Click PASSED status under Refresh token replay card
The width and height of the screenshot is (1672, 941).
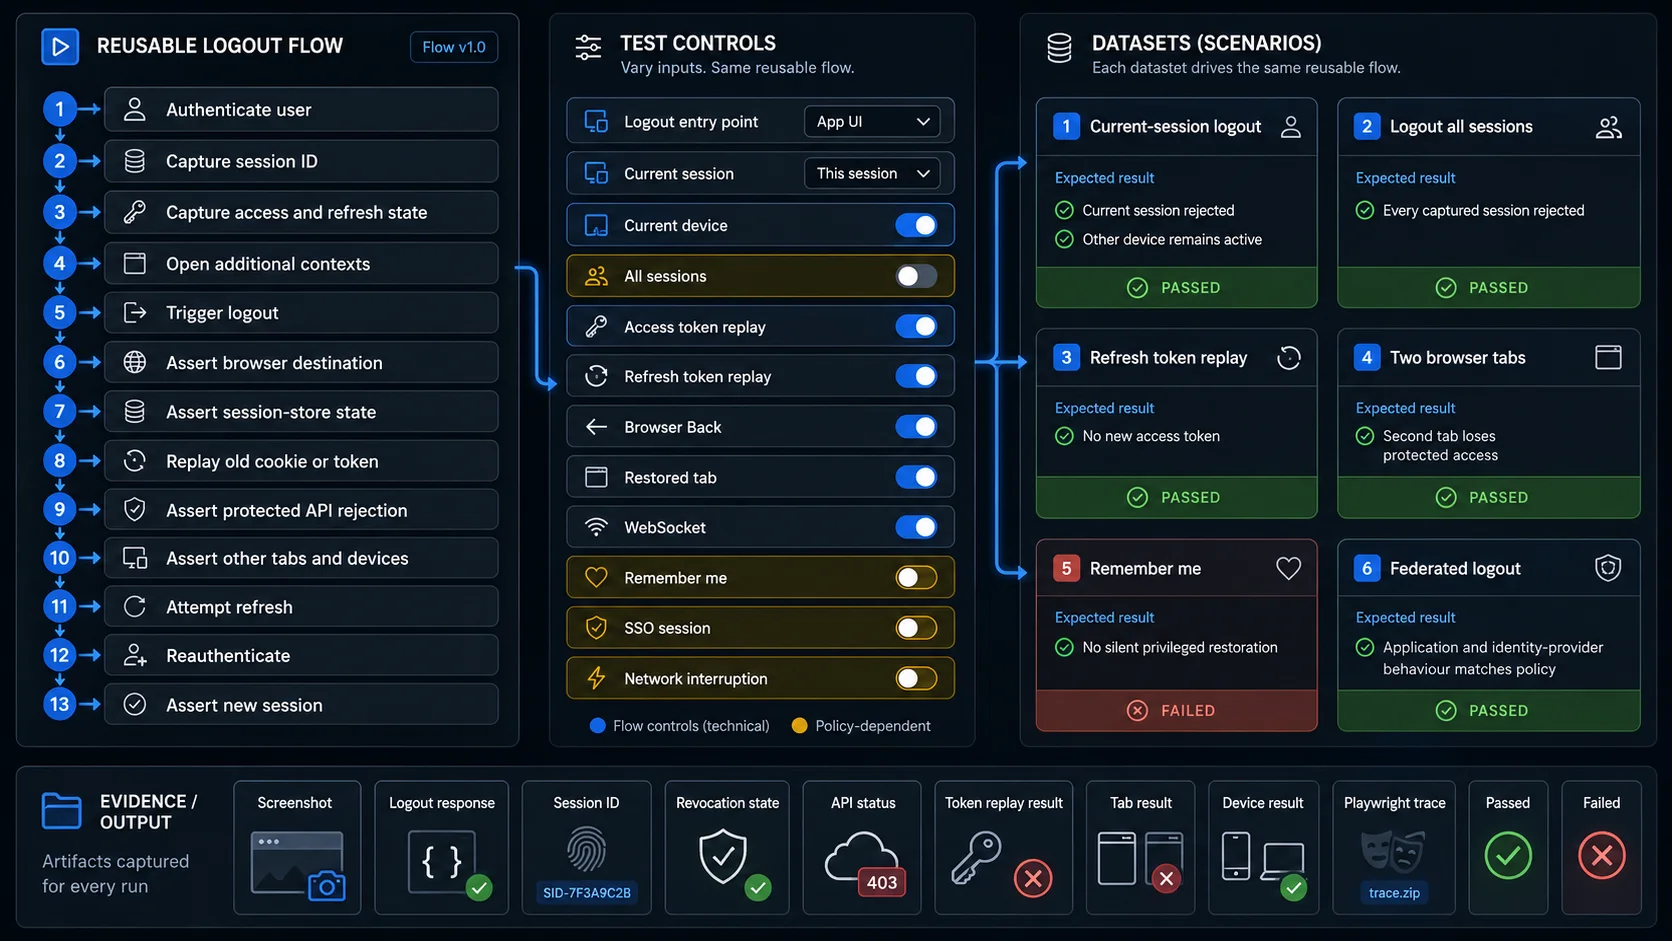pyautogui.click(x=1177, y=498)
